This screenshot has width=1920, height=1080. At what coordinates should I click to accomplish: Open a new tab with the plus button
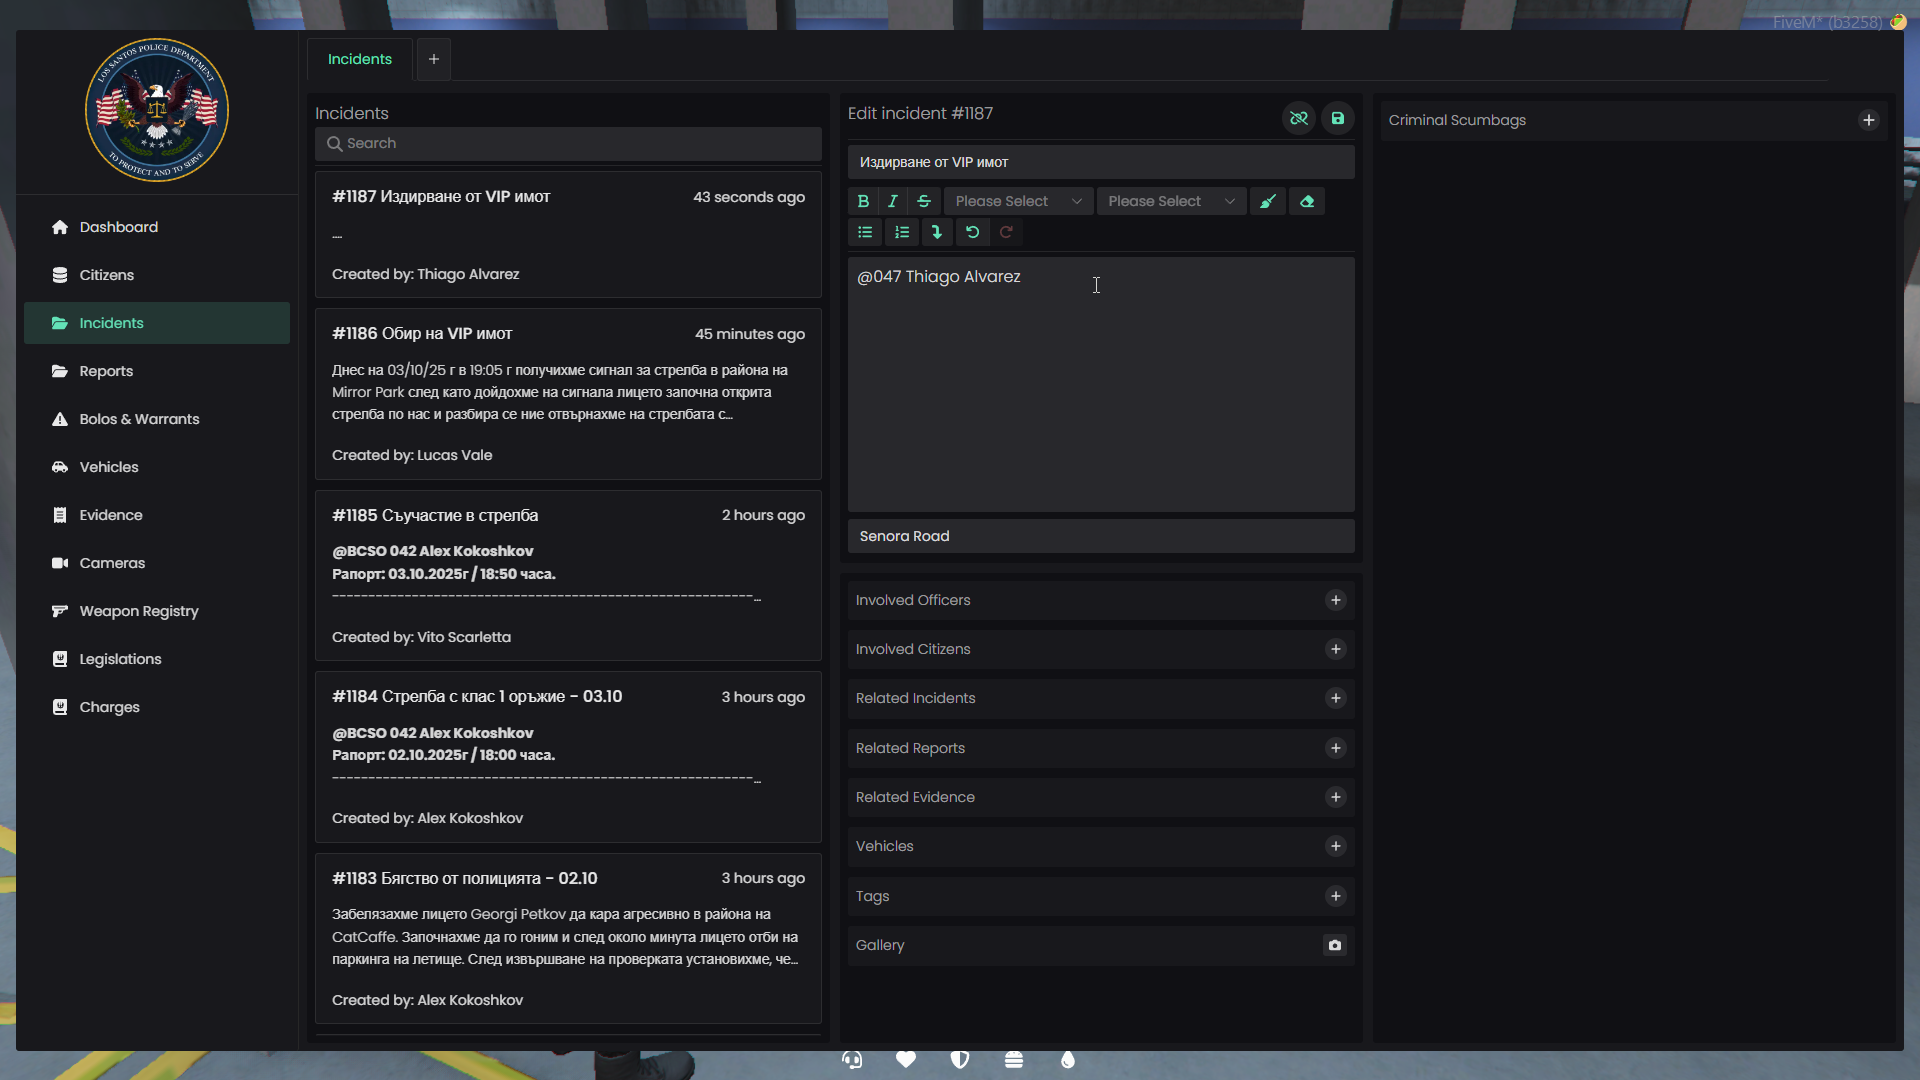point(434,59)
